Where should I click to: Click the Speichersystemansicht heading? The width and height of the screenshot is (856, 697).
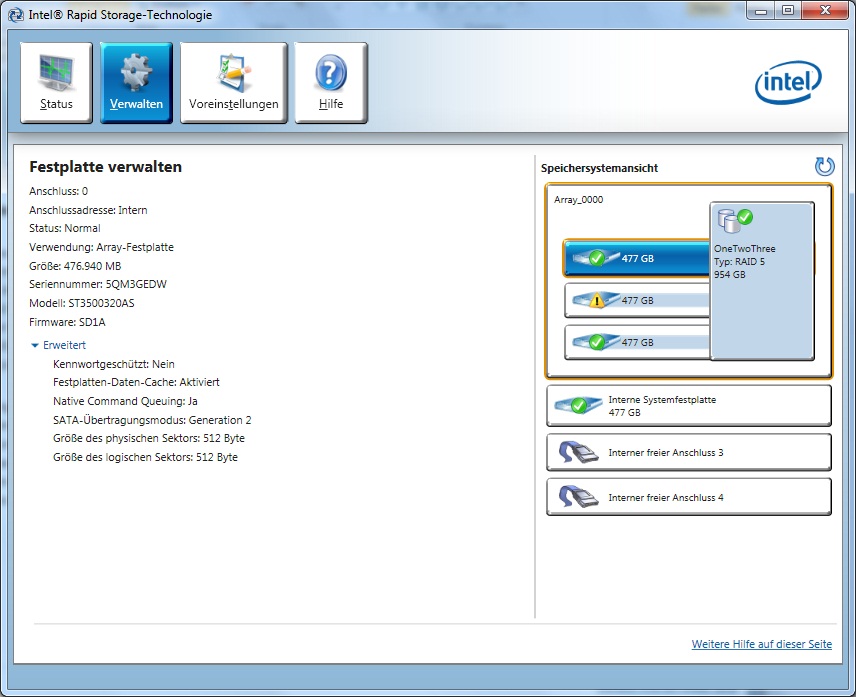click(x=599, y=168)
